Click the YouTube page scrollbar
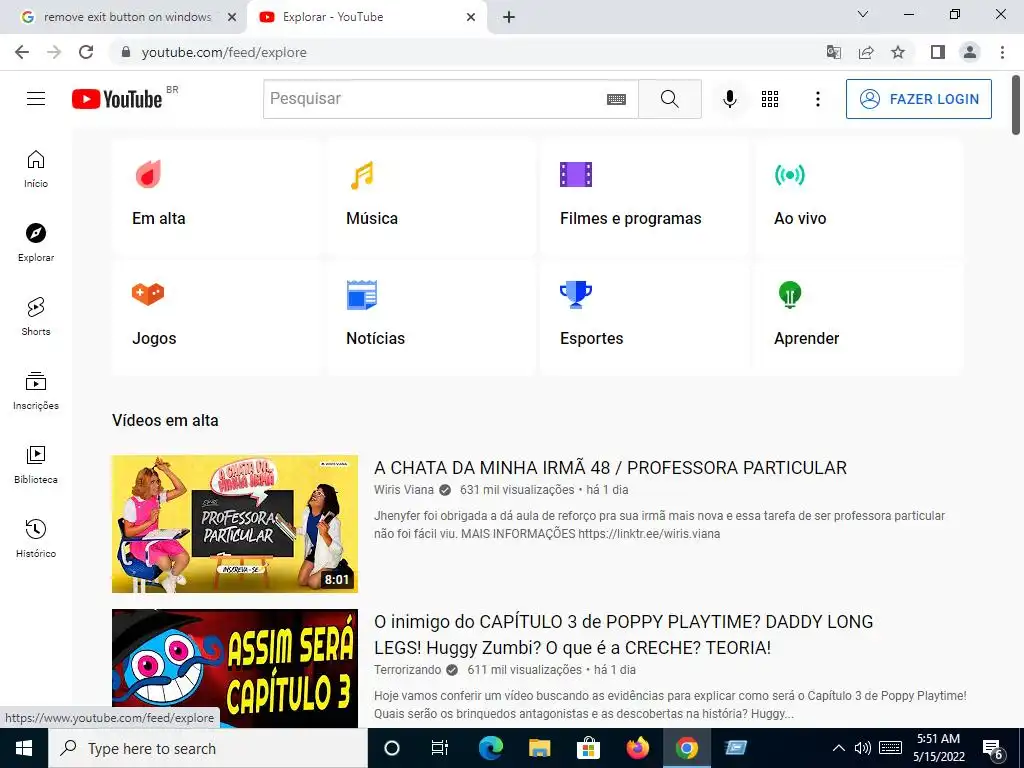The width and height of the screenshot is (1024, 768). [x=1016, y=105]
